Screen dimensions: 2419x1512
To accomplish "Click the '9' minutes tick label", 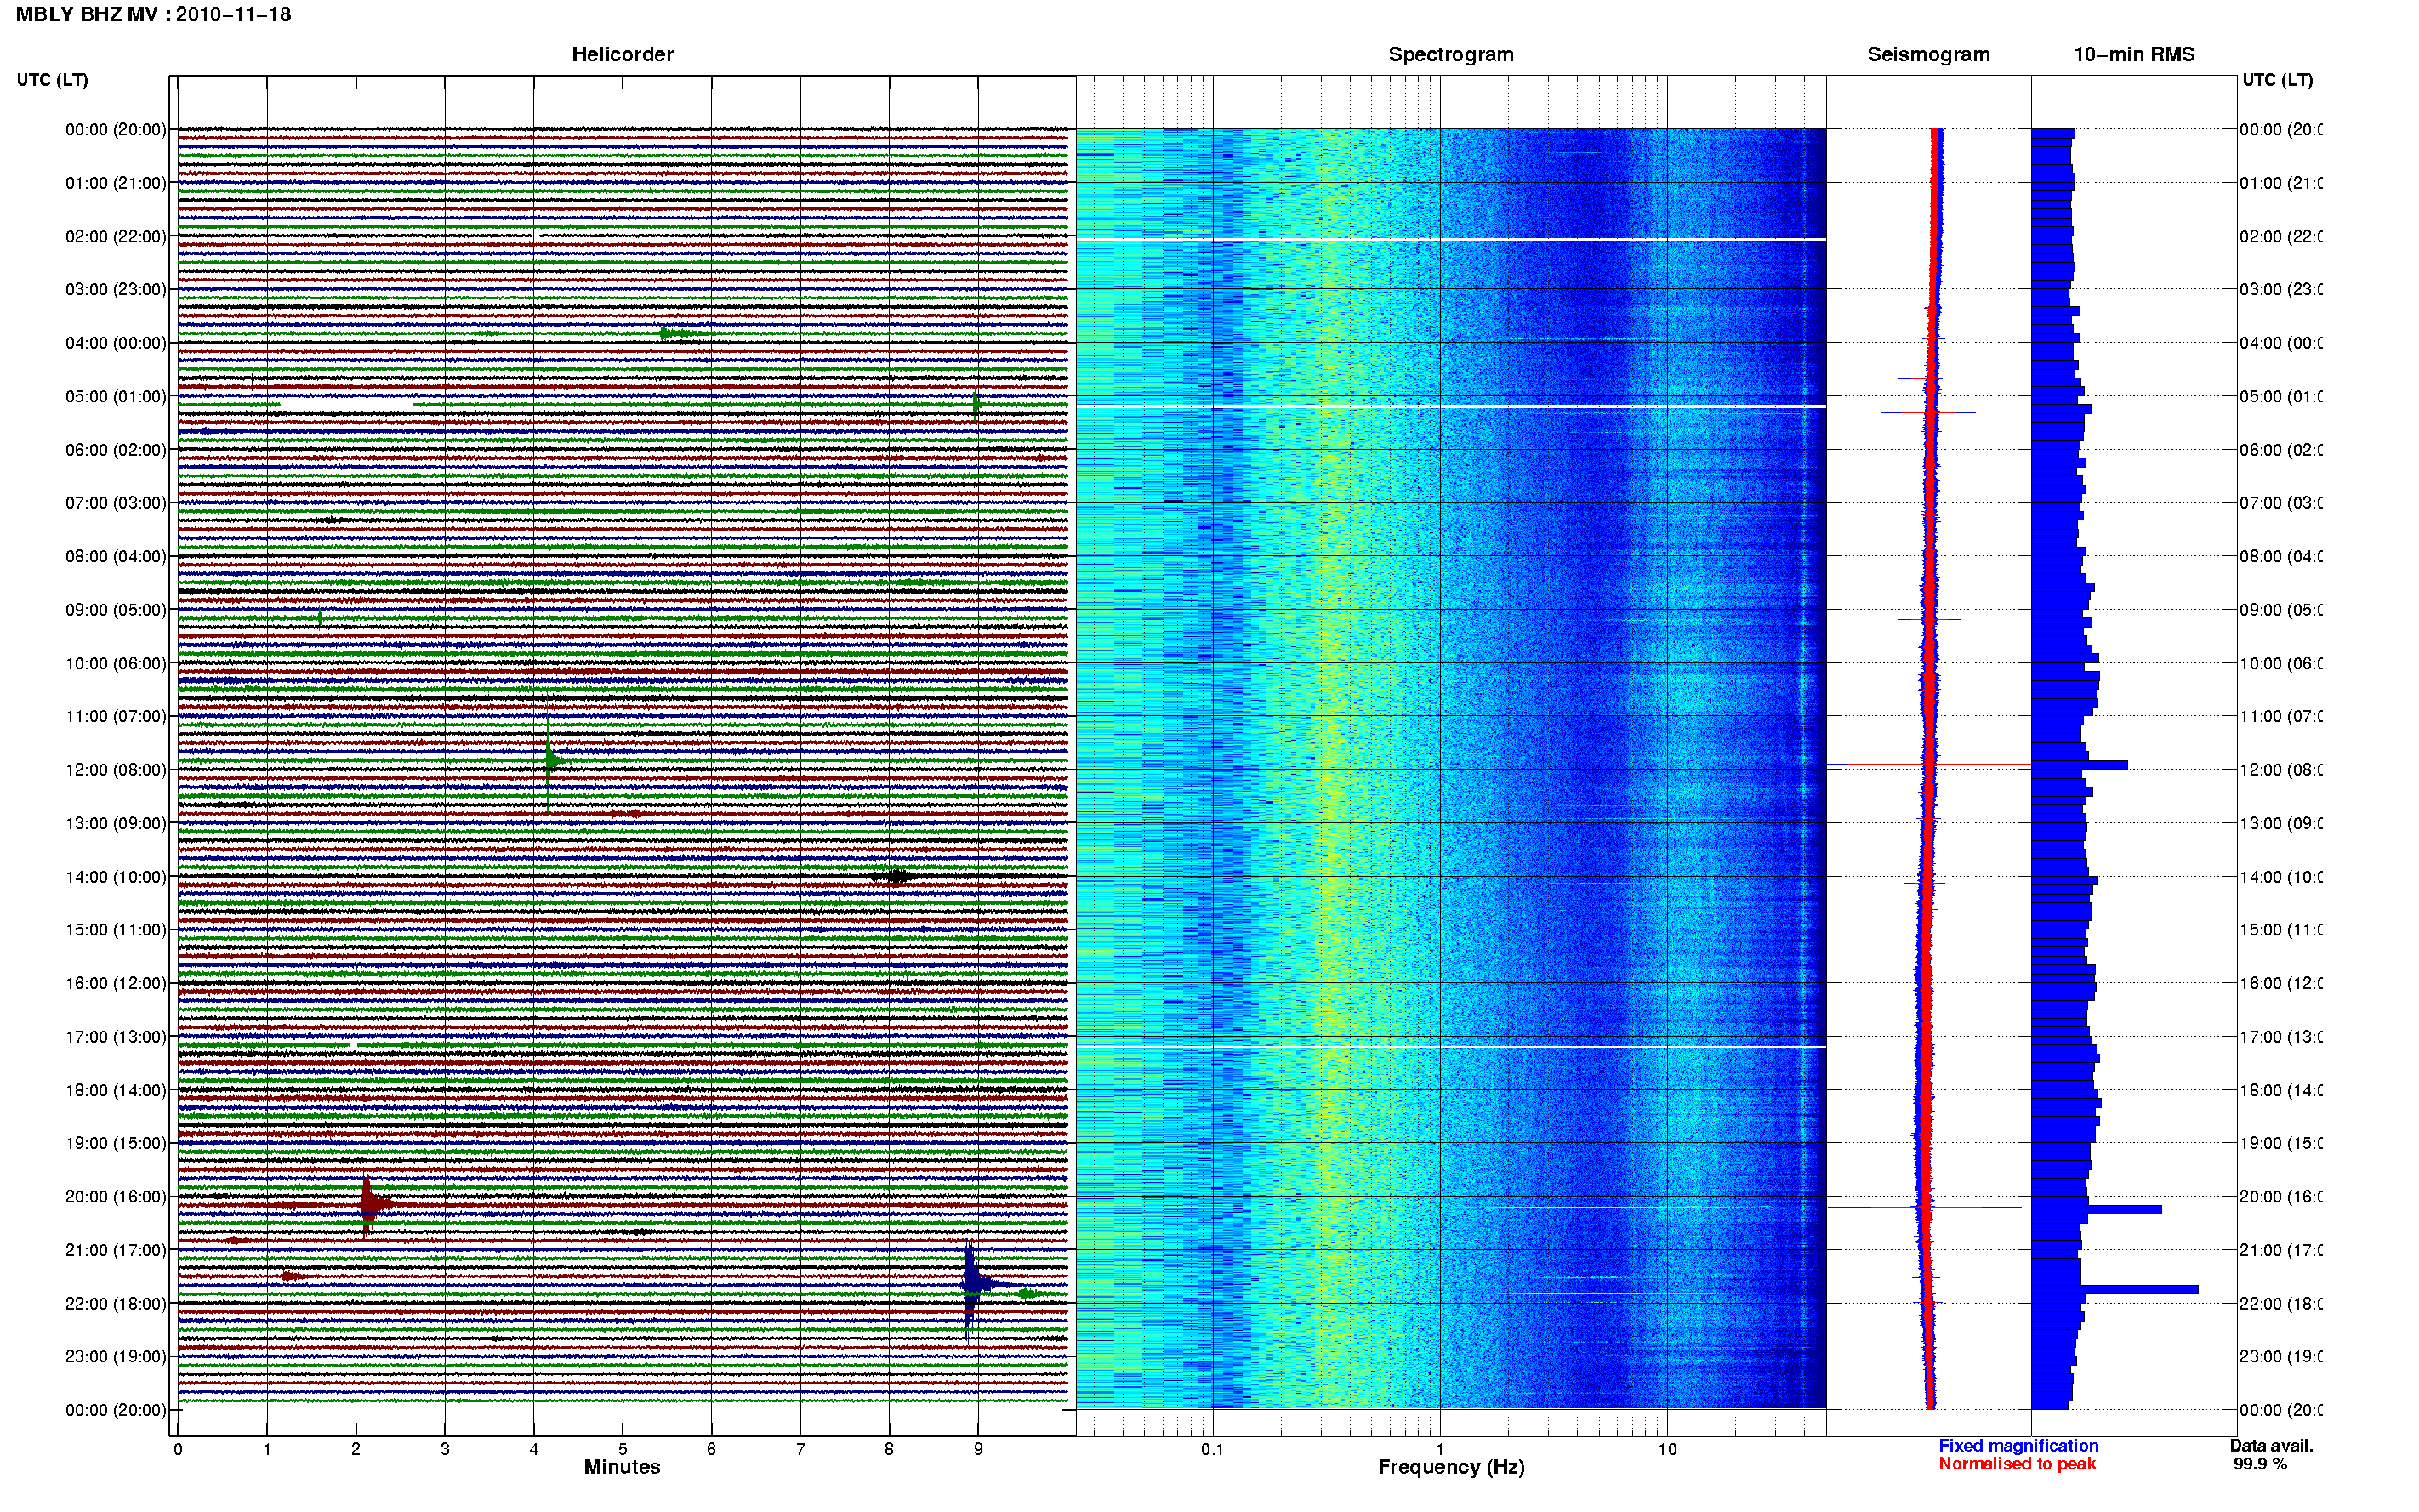I will pyautogui.click(x=978, y=1449).
